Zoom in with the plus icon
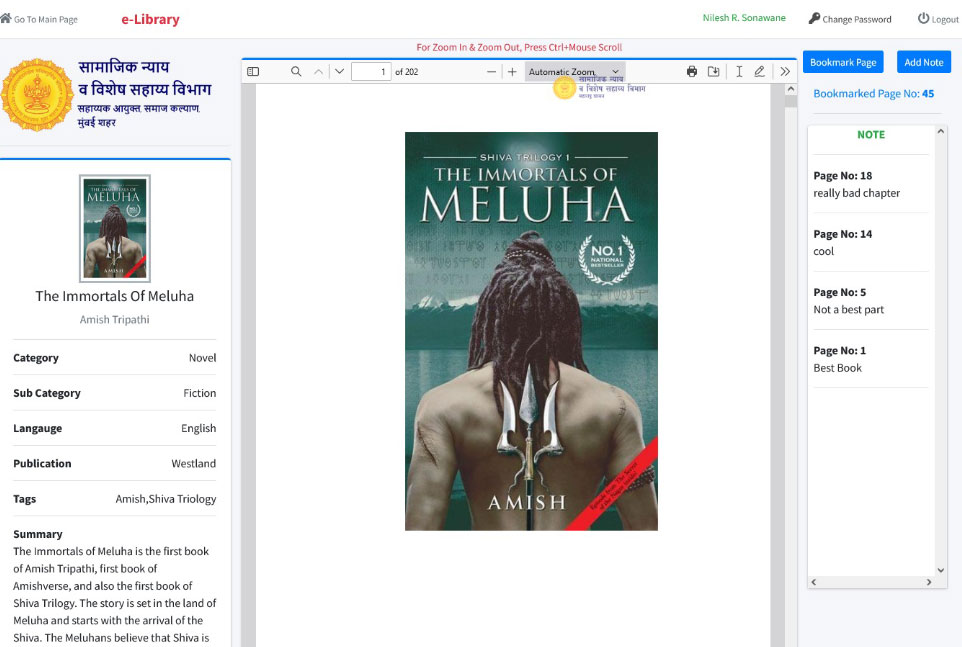The width and height of the screenshot is (962, 647). tap(512, 72)
